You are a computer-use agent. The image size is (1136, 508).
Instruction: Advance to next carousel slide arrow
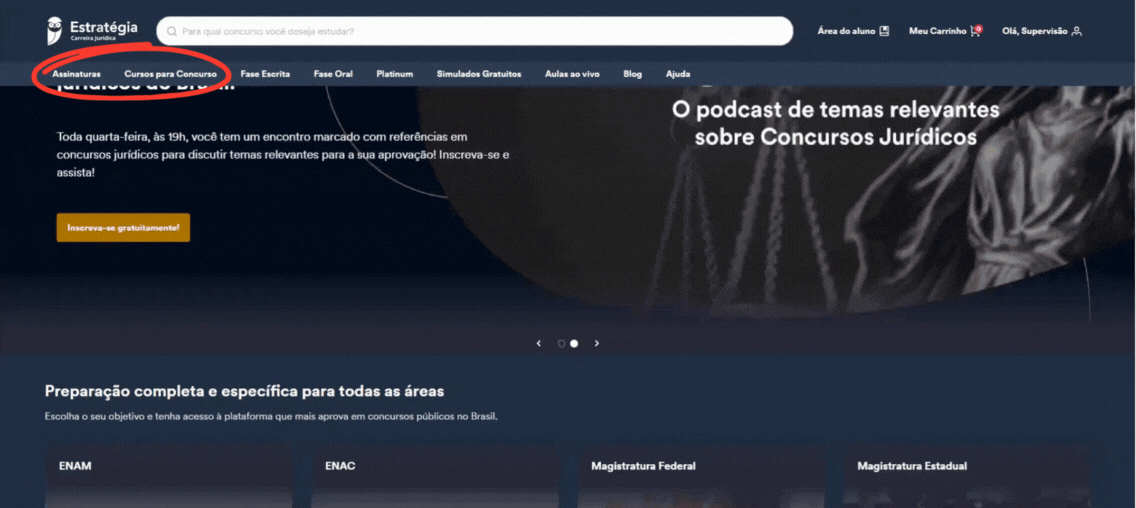coord(597,343)
